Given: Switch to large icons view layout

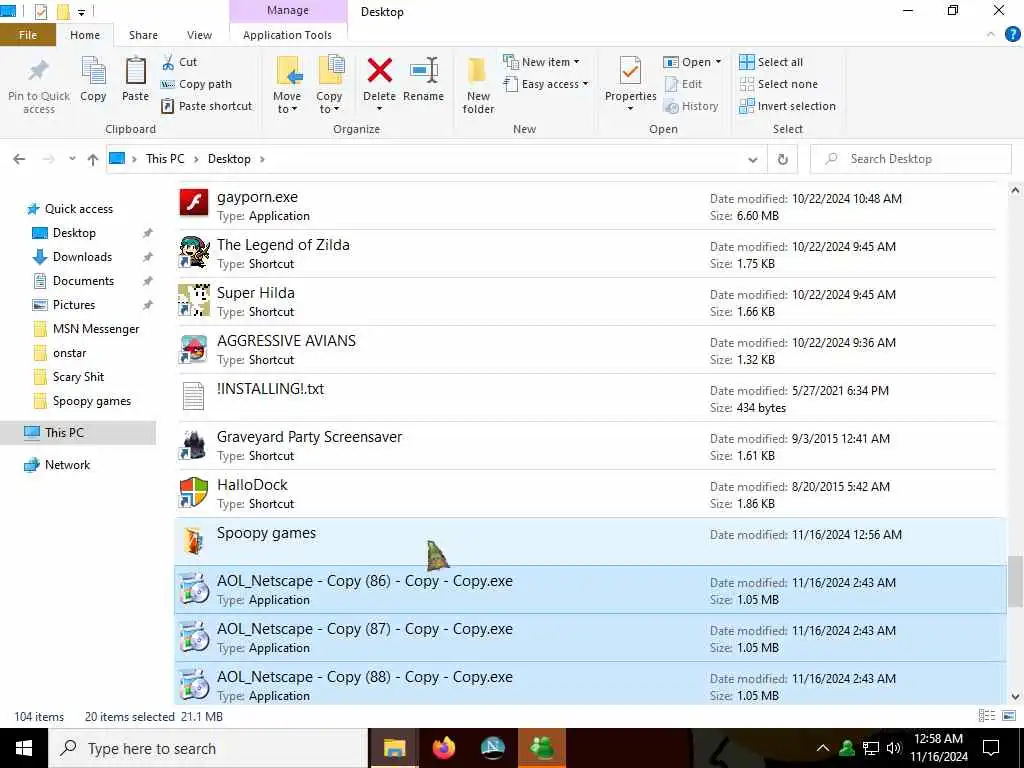Looking at the screenshot, I should (x=1008, y=716).
